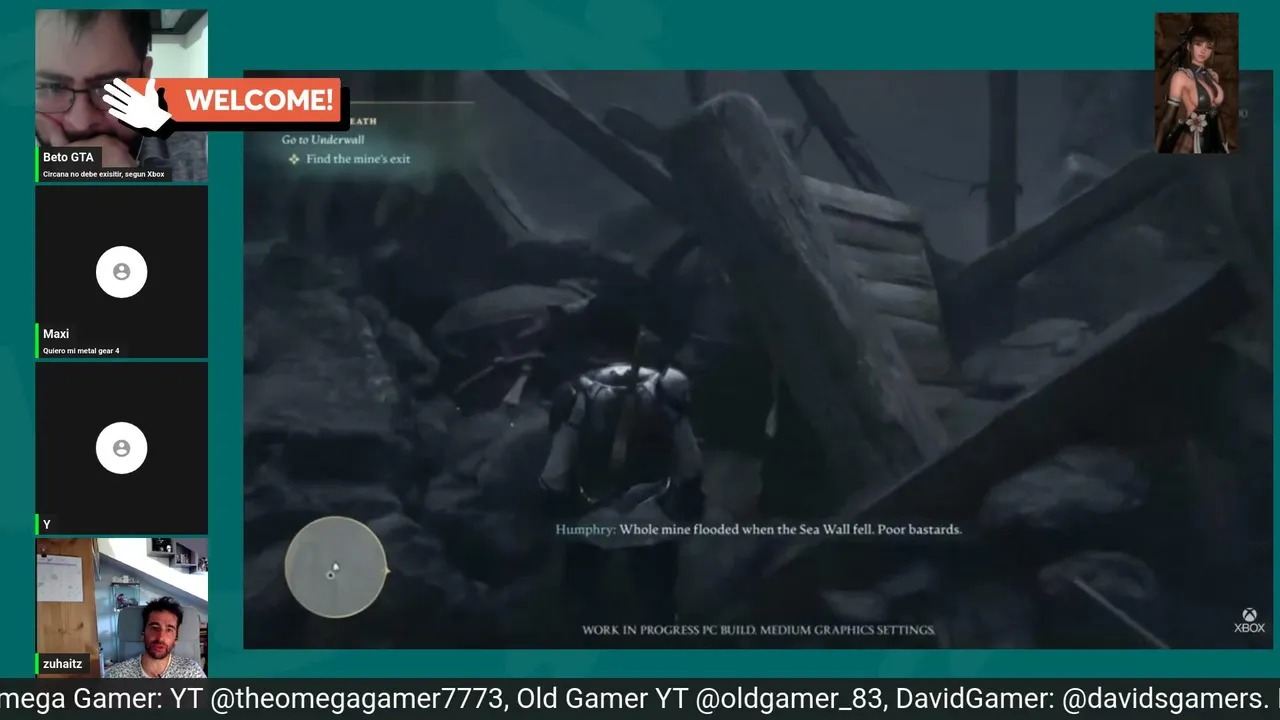Click the objective marker beside Find the mine's exit
The width and height of the screenshot is (1280, 720).
coord(294,159)
